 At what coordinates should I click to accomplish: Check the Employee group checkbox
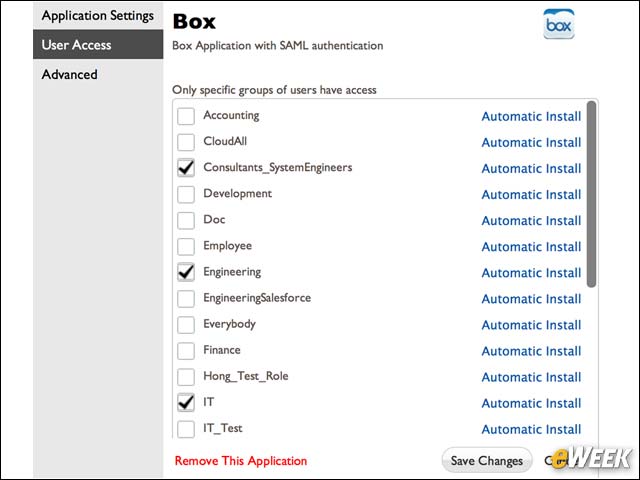pos(186,247)
